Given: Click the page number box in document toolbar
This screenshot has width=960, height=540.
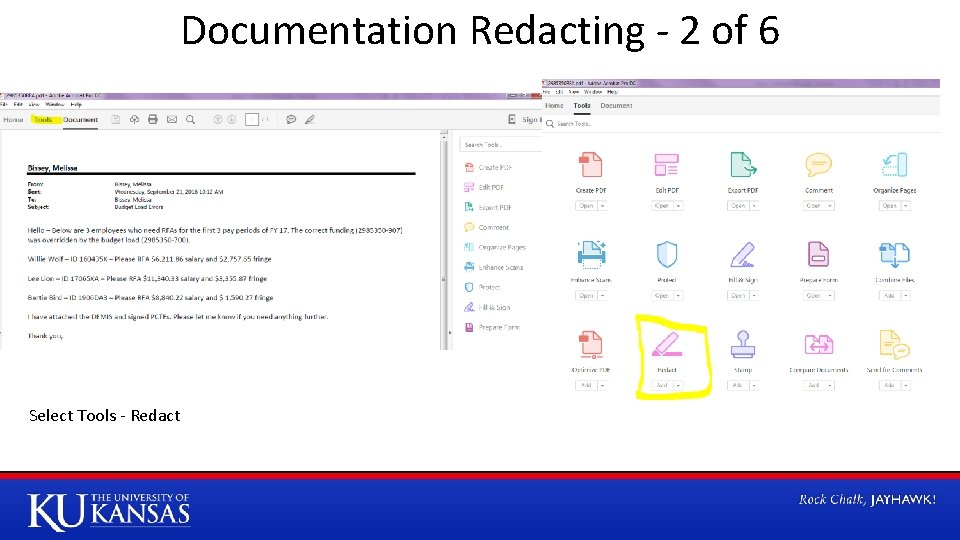Looking at the screenshot, I should tap(252, 119).
